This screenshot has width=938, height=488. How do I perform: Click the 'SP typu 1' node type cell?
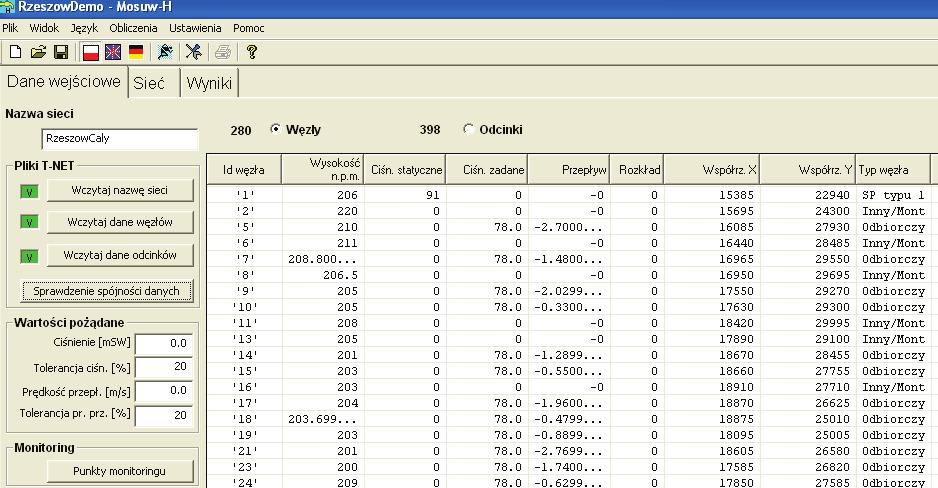pyautogui.click(x=893, y=195)
